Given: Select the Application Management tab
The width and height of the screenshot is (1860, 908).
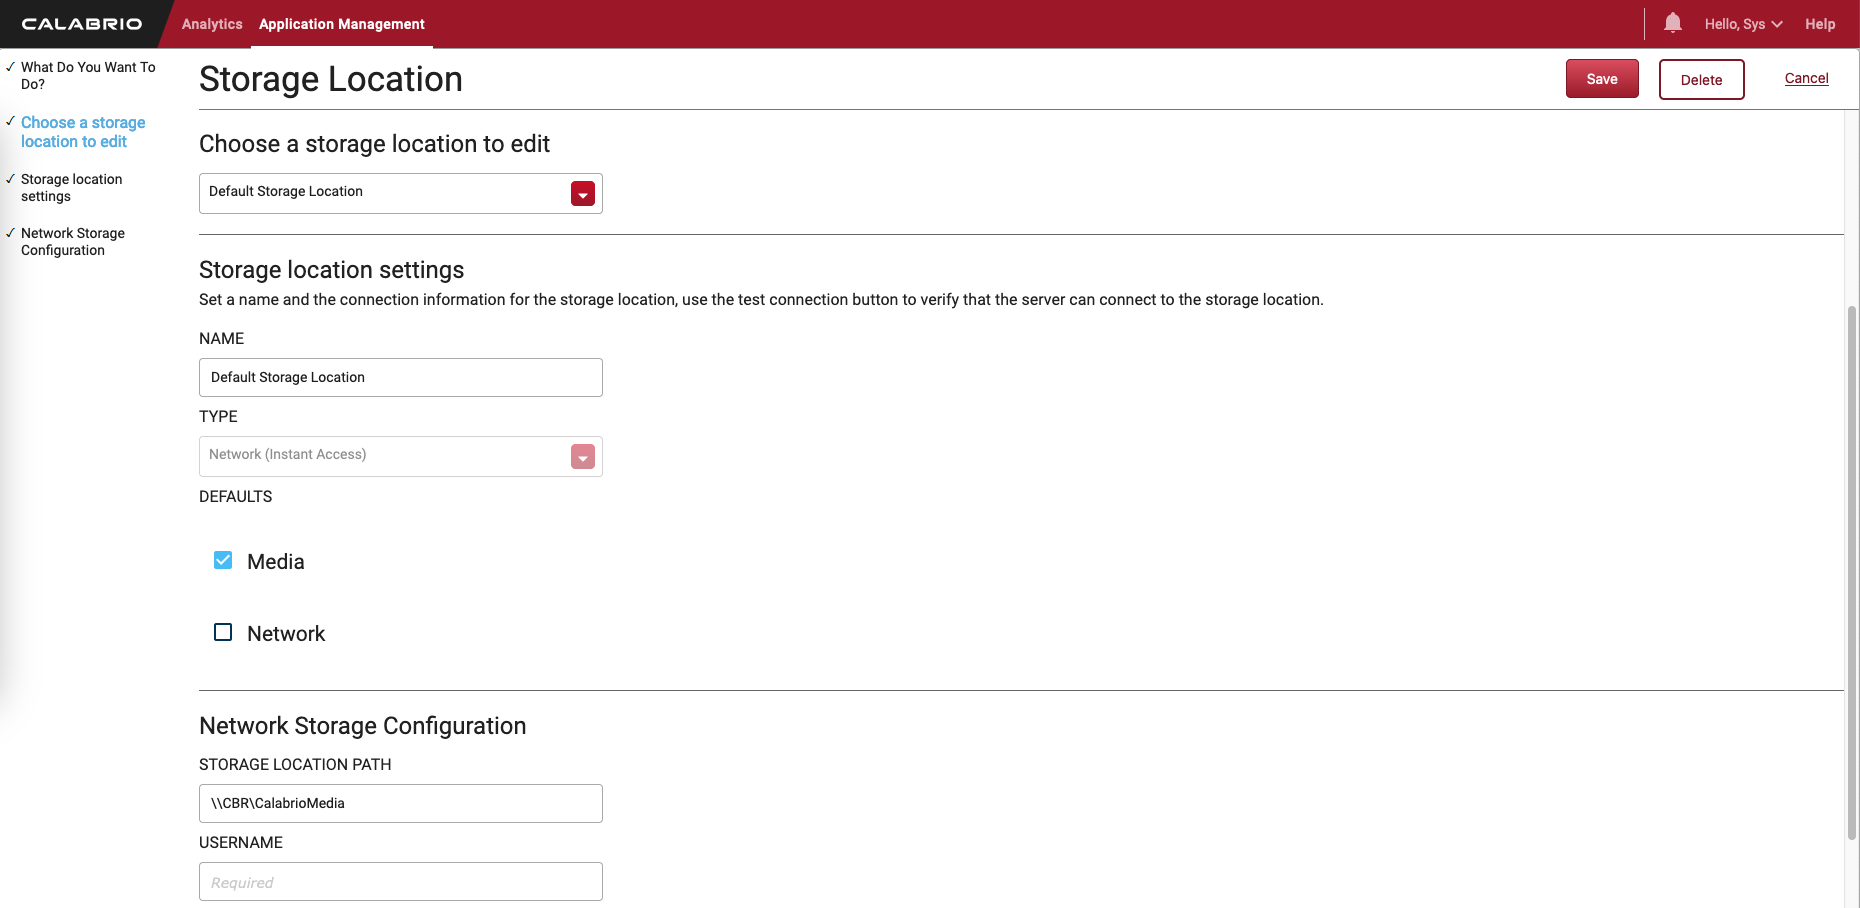Looking at the screenshot, I should pos(341,24).
